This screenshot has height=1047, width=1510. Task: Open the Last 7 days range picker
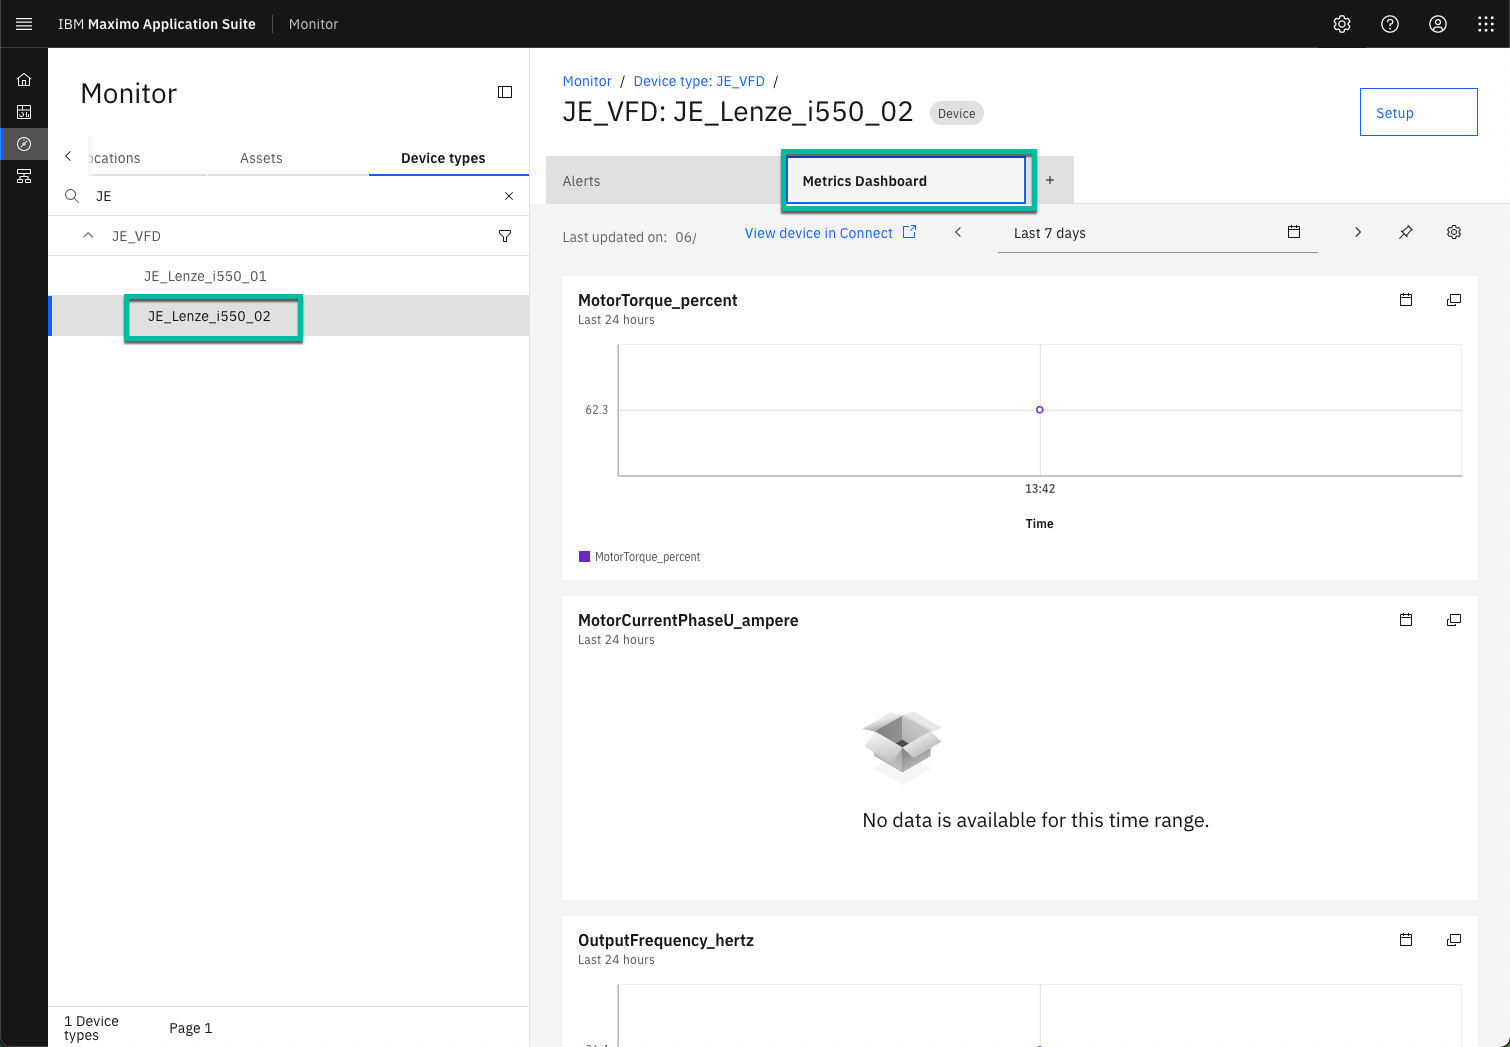[1157, 233]
